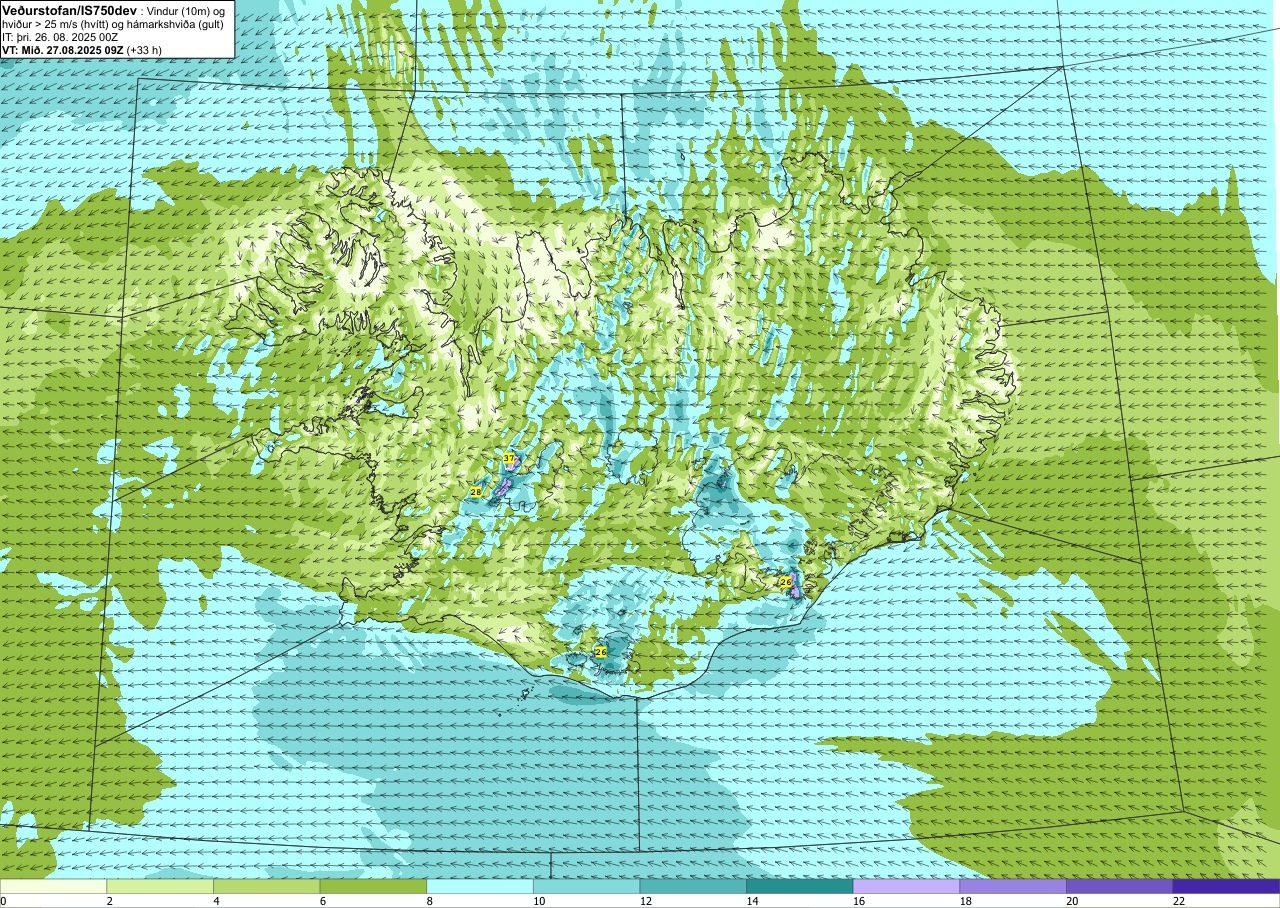Click the Veðurstofan/IS750dev title text

point(69,9)
